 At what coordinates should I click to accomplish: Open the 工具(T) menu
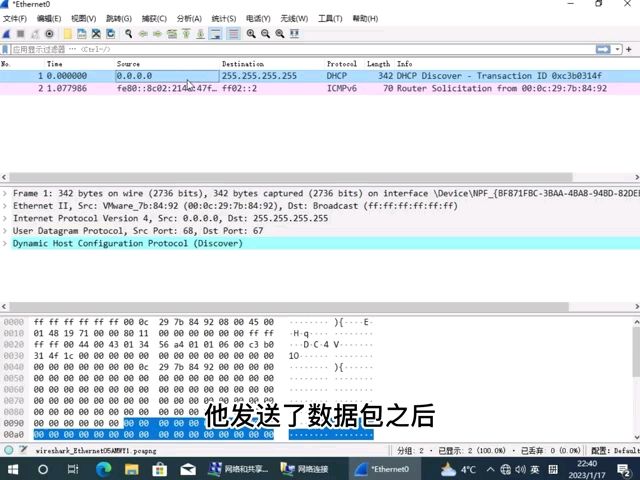point(330,19)
